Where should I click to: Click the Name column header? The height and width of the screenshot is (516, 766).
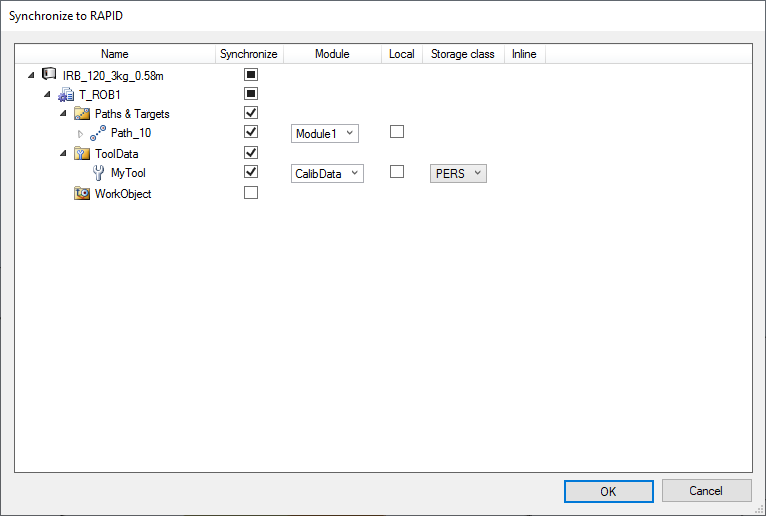tap(115, 54)
